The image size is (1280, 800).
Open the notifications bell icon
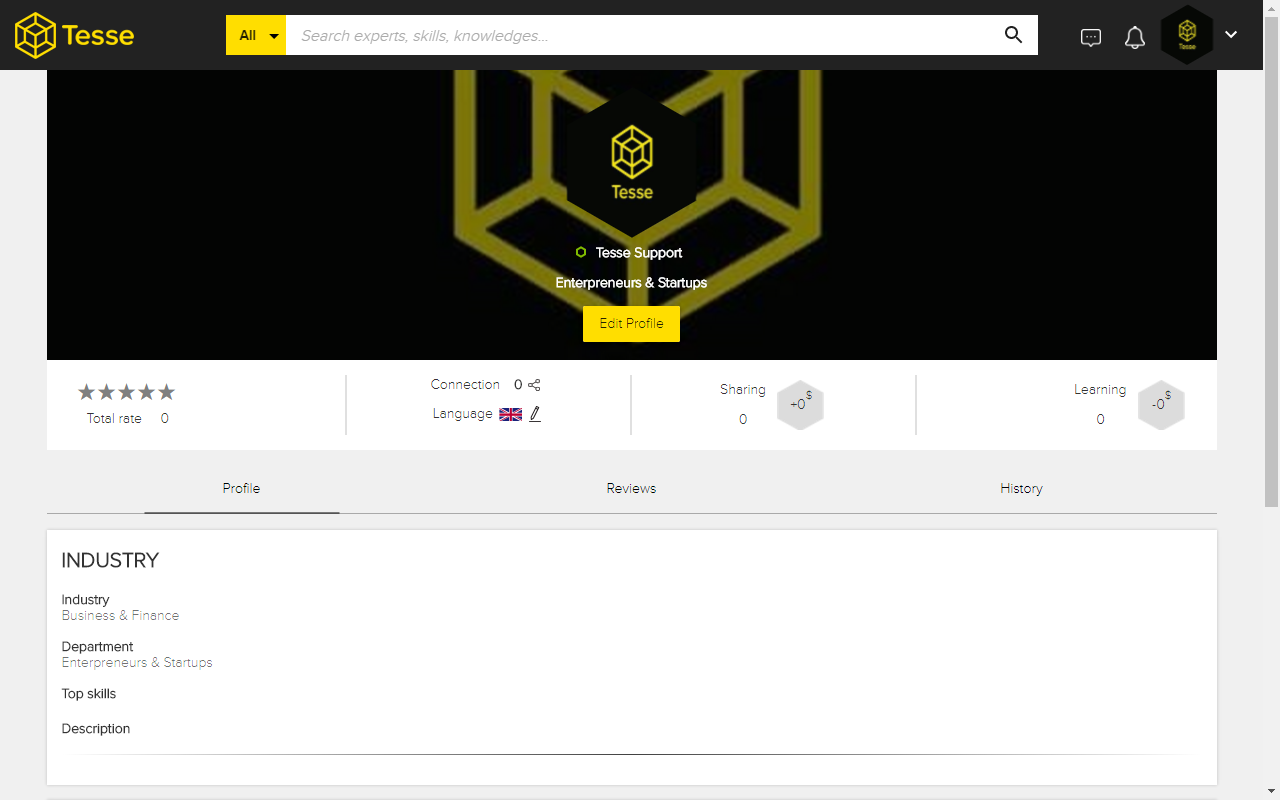tap(1135, 38)
